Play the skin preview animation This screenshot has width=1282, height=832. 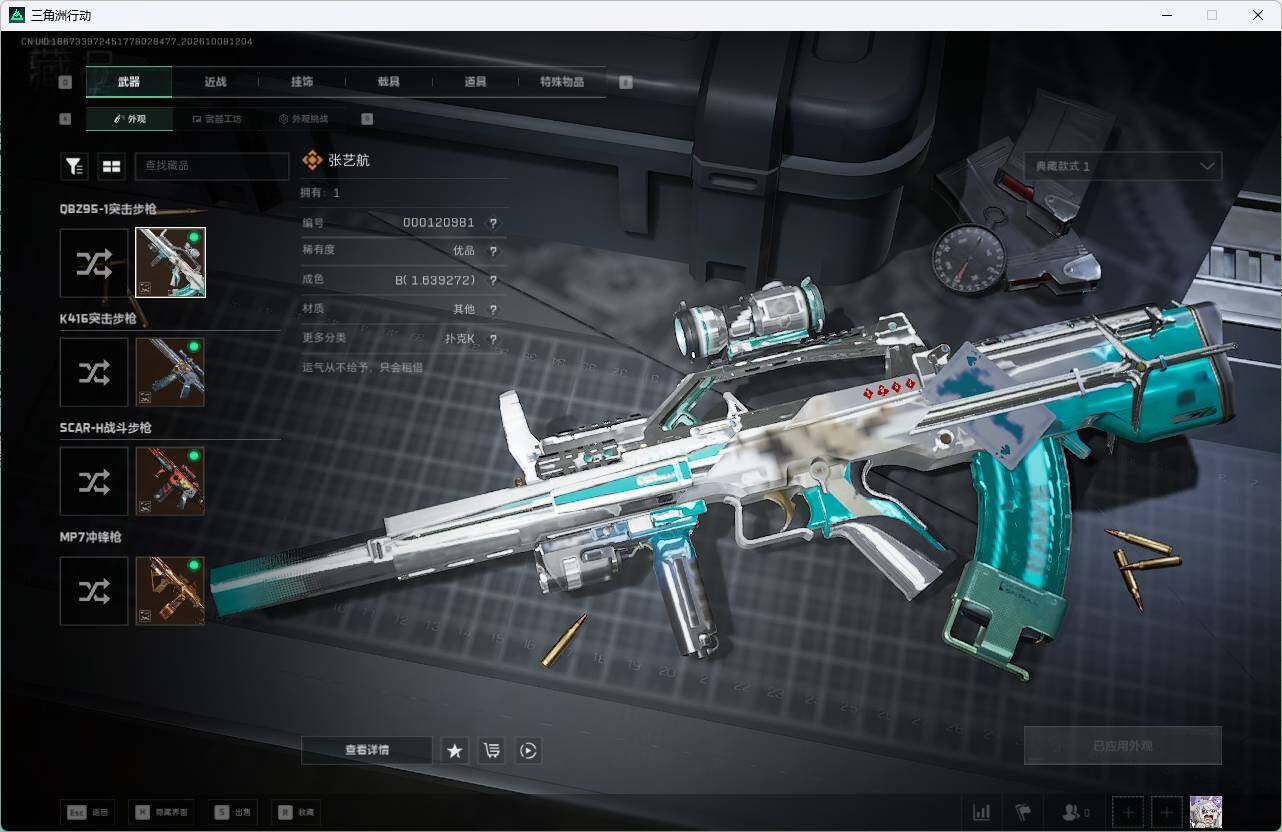pos(528,750)
